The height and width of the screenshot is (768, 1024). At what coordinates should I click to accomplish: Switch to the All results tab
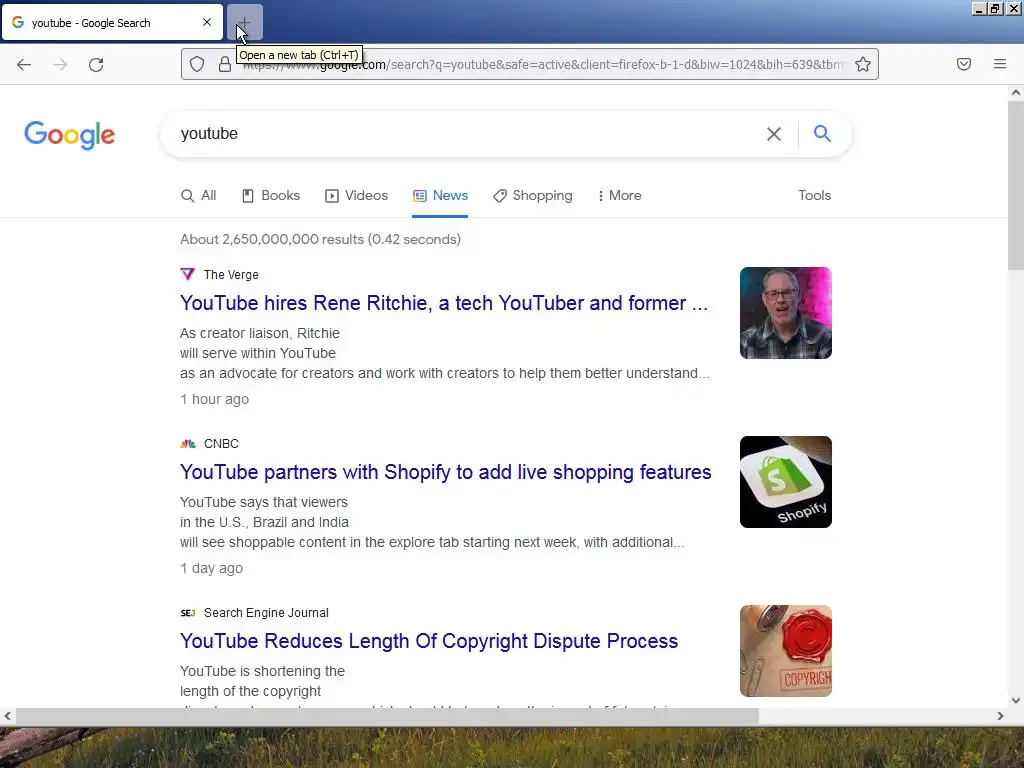tap(199, 195)
